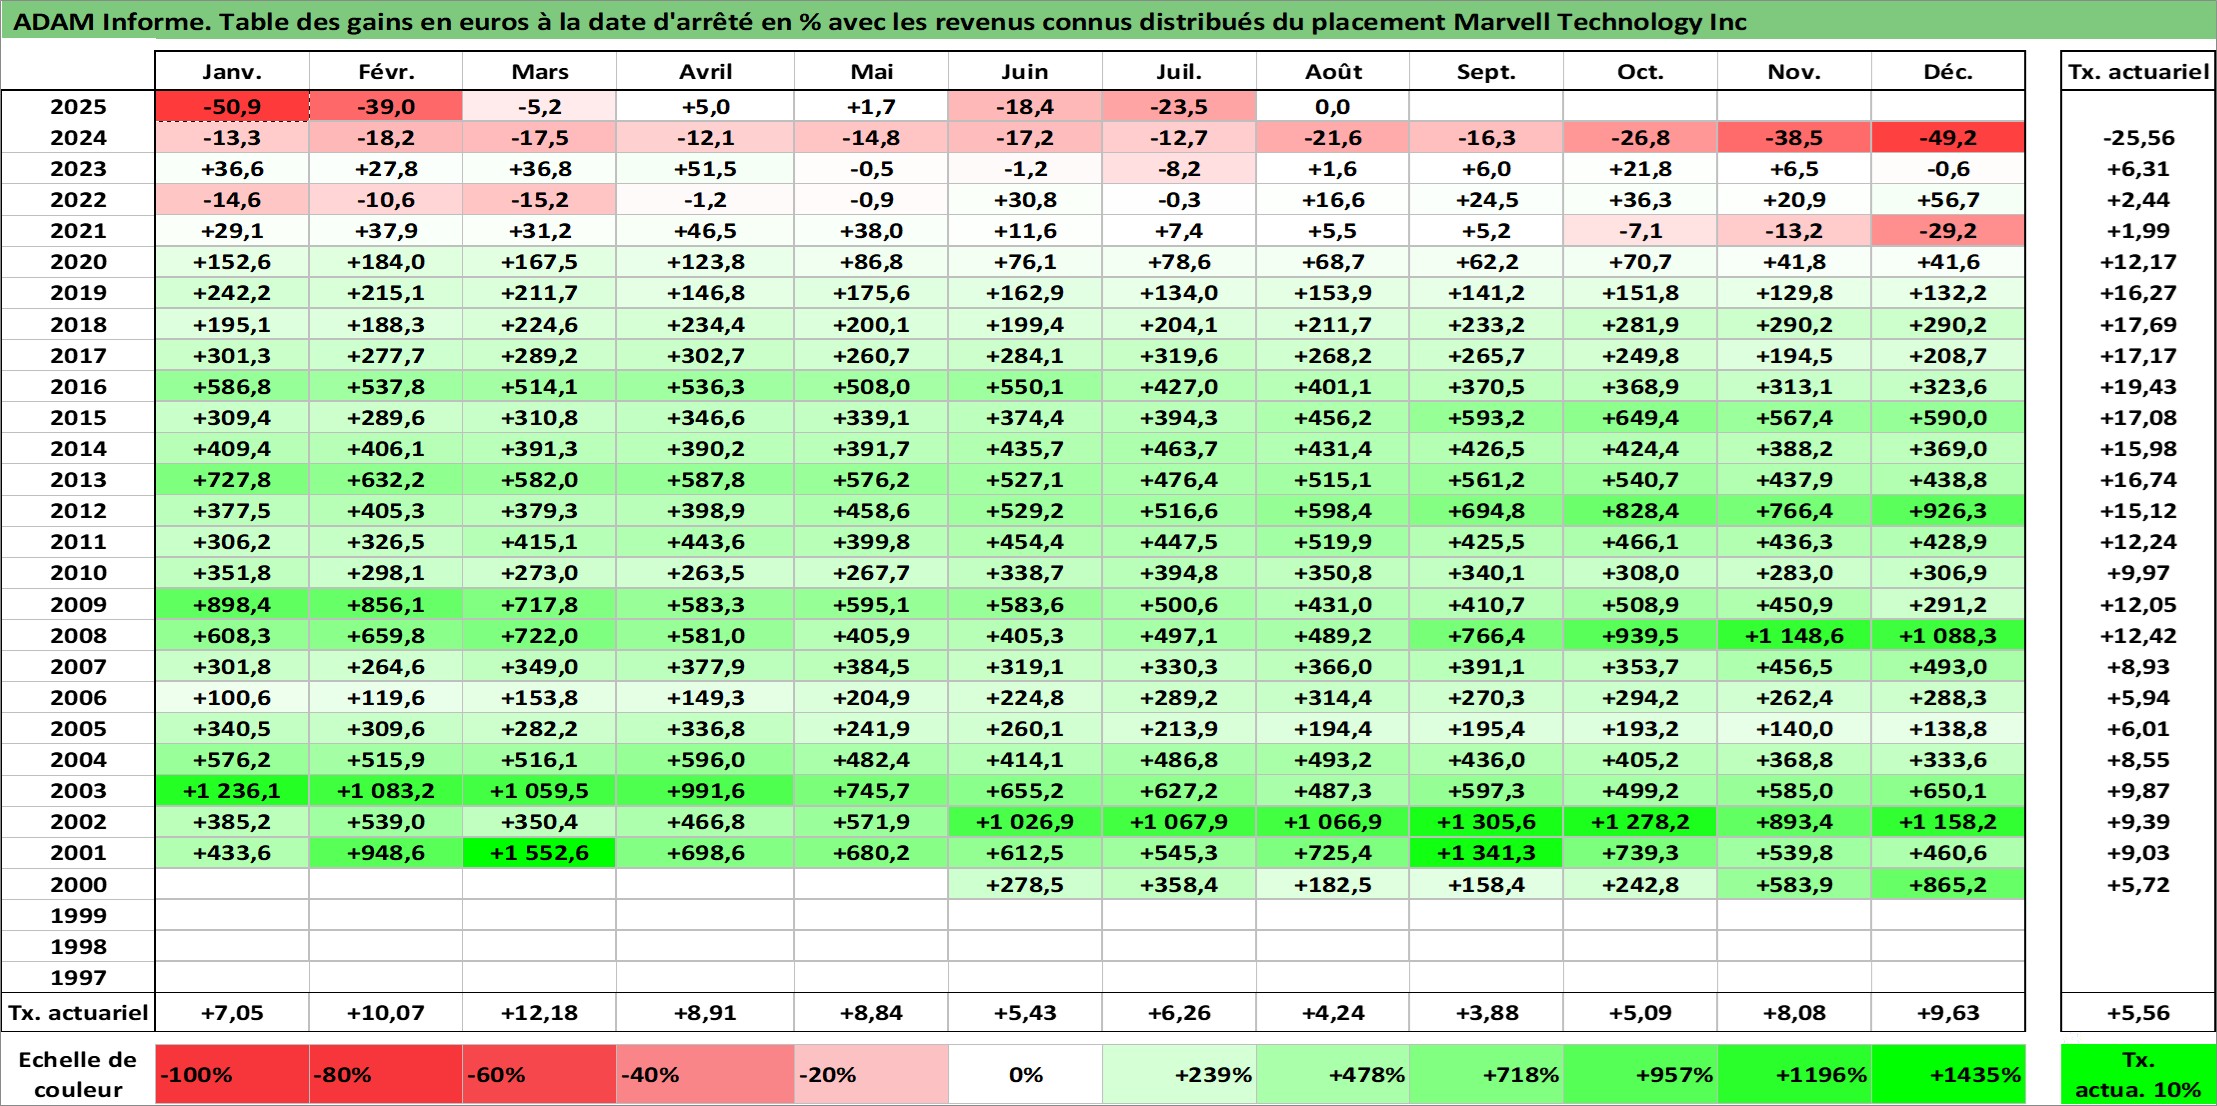Click the -20% pink color swatch

[871, 1075]
